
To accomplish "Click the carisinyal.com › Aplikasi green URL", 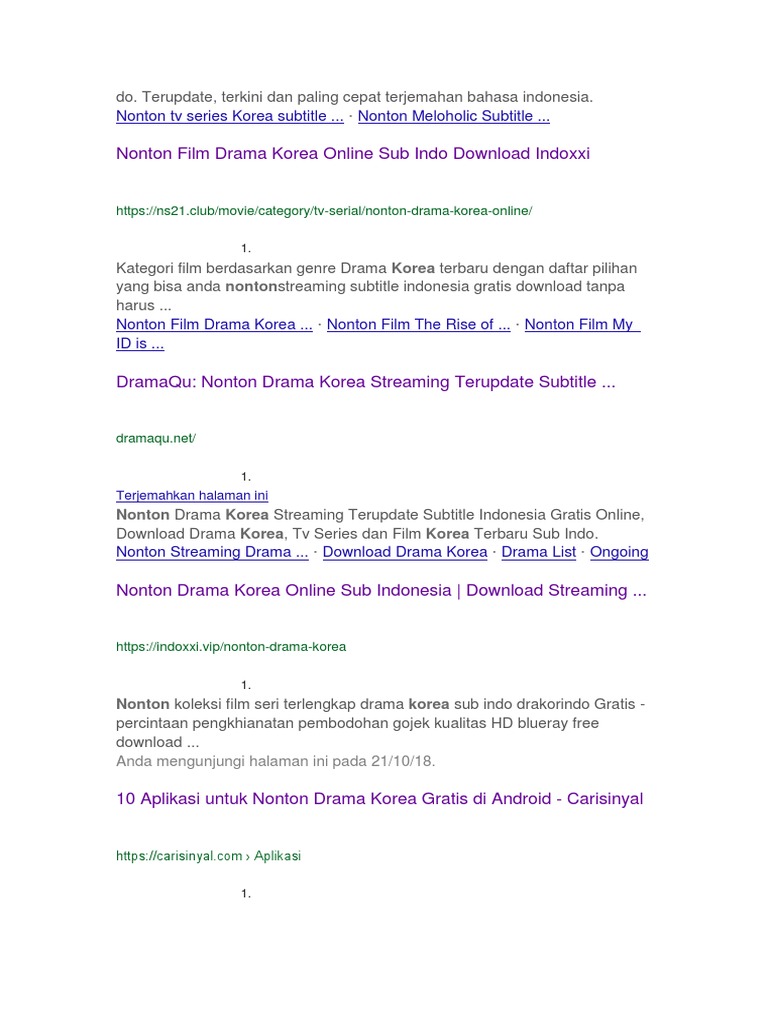I will [x=208, y=856].
